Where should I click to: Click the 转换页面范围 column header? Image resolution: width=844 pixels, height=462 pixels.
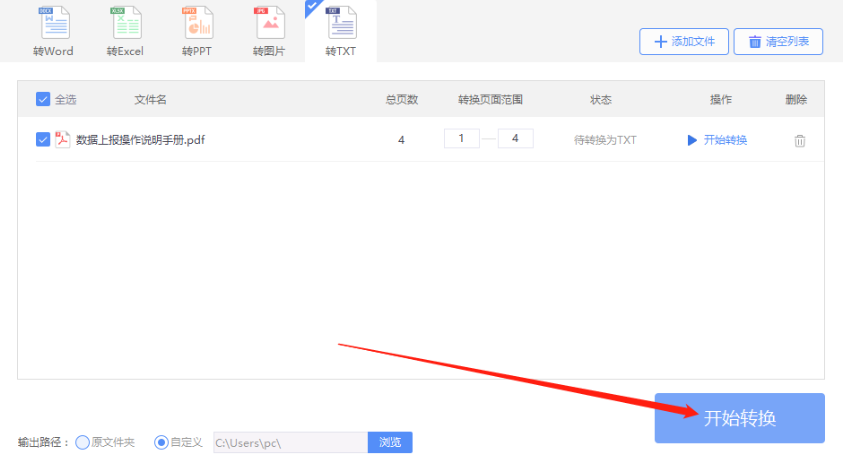(x=490, y=100)
